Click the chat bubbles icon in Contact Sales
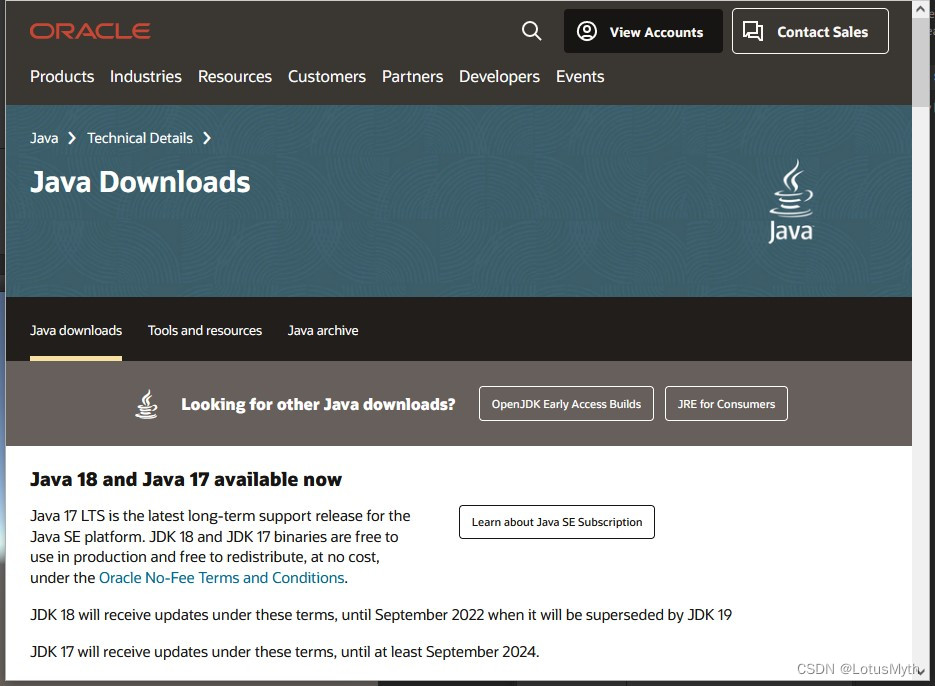Viewport: 935px width, 686px height. pyautogui.click(x=753, y=31)
